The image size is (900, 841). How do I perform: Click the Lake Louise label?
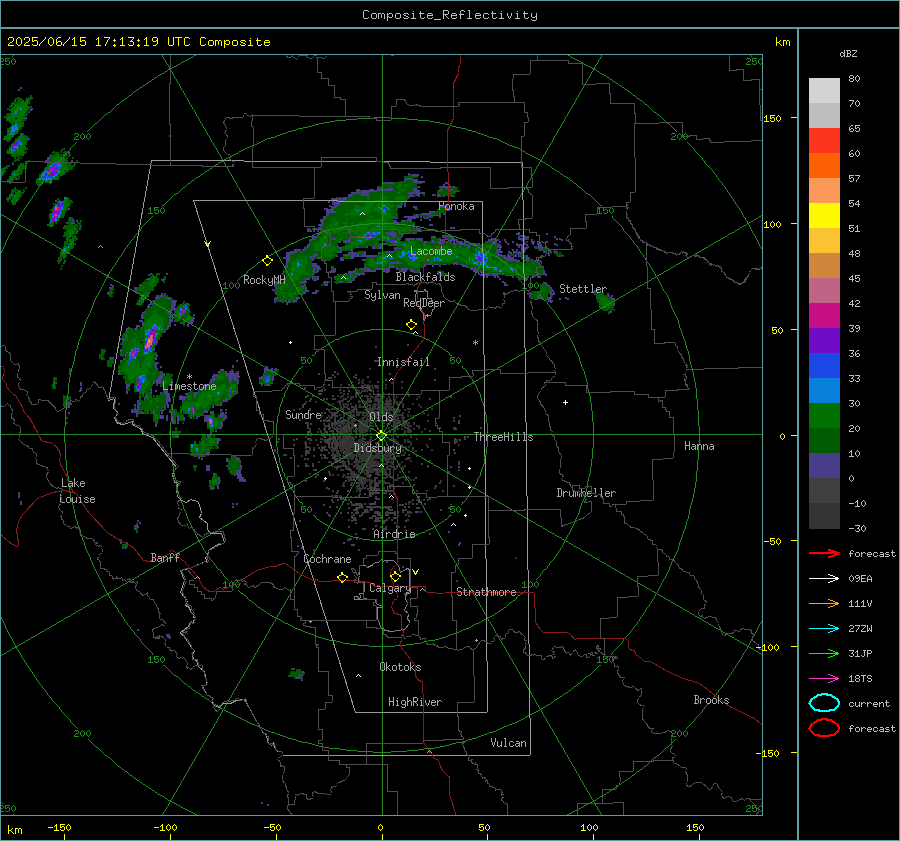pyautogui.click(x=77, y=491)
